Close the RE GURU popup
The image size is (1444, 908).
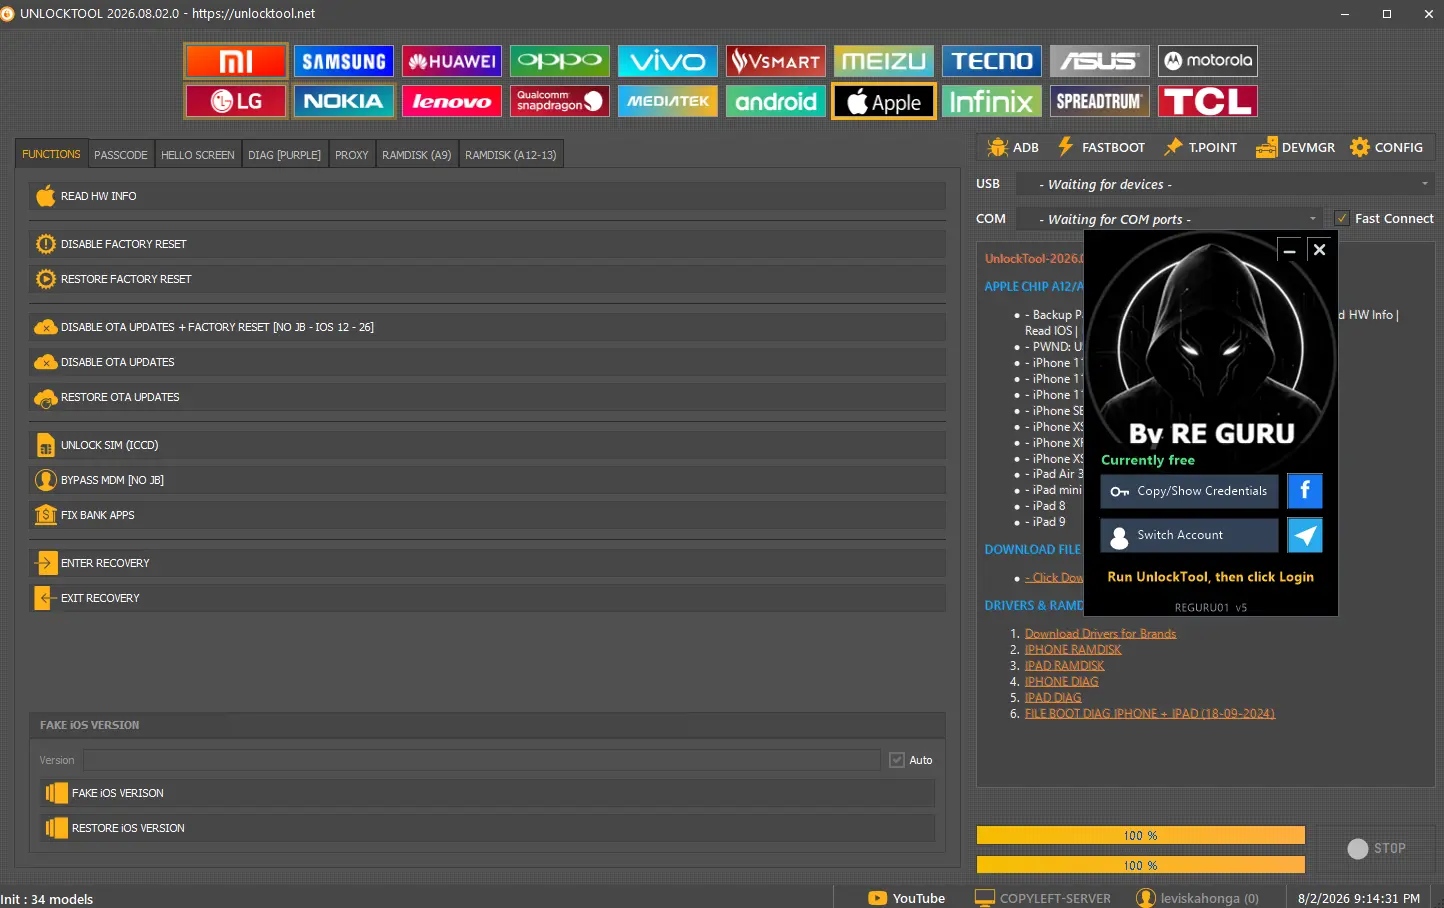click(x=1320, y=250)
